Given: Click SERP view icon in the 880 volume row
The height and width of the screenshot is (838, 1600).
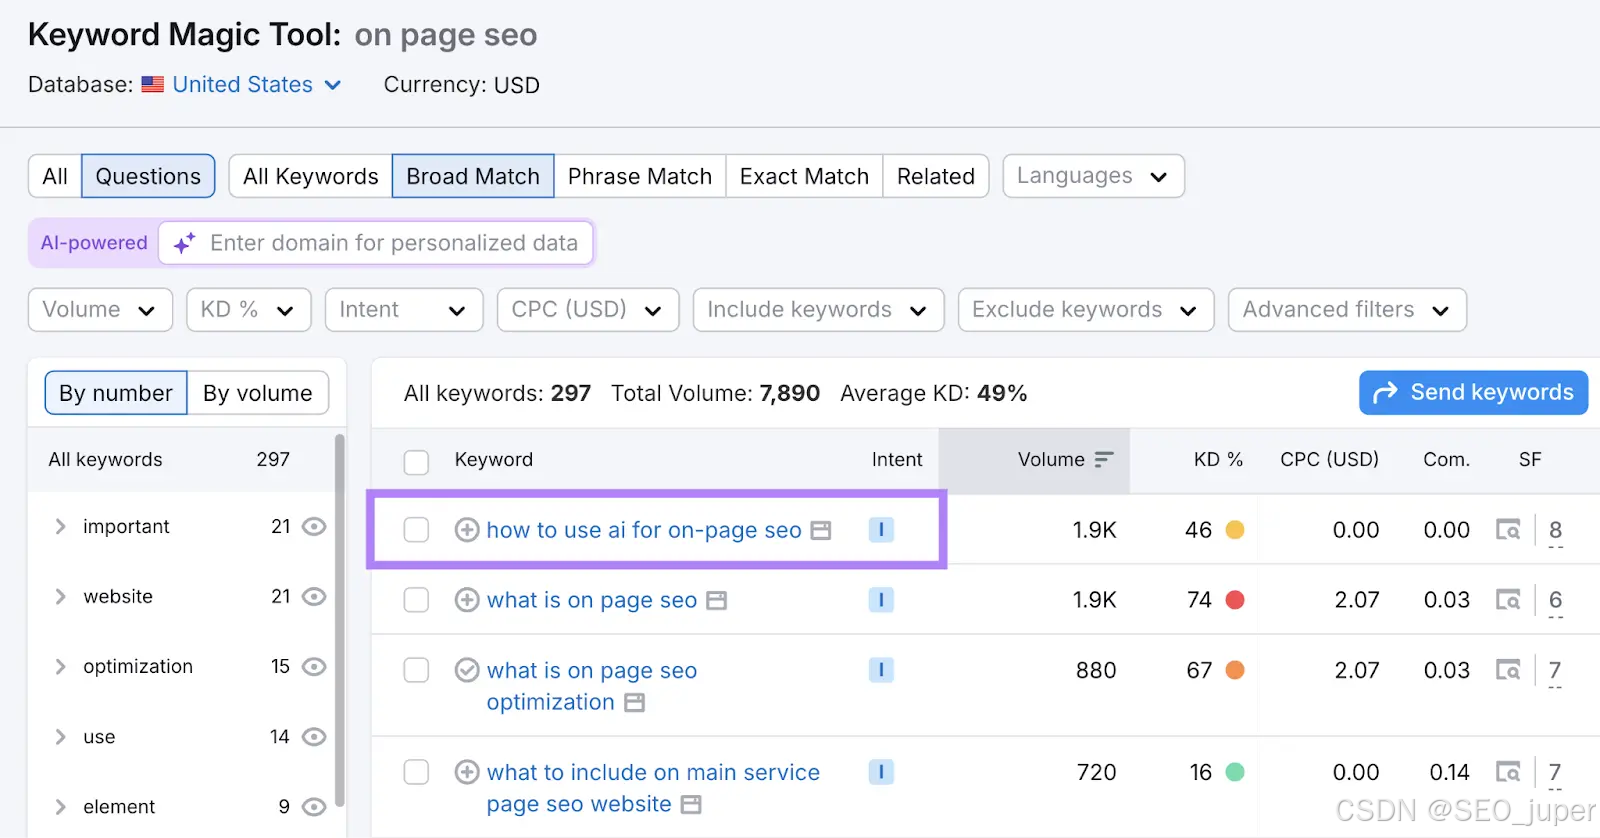Looking at the screenshot, I should point(1508,670).
